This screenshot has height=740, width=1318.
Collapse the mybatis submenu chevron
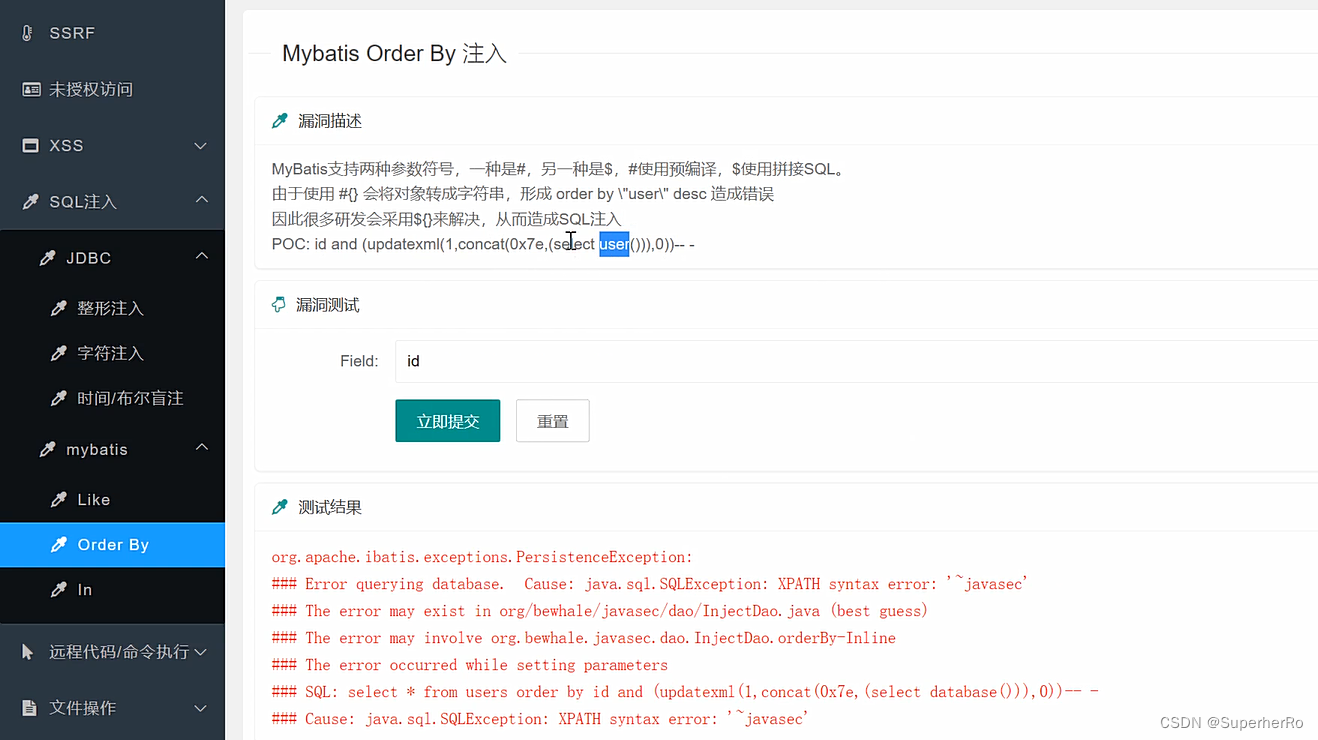201,447
